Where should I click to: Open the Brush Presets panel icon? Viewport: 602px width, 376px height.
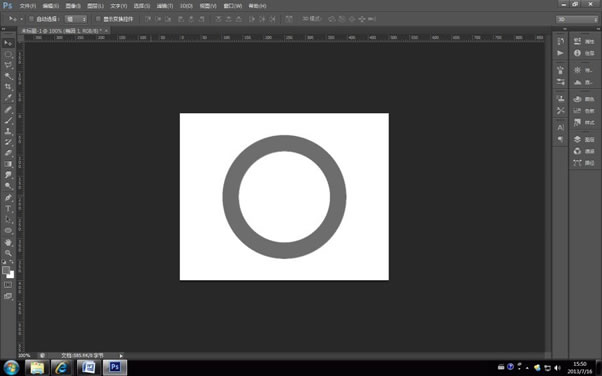[x=561, y=82]
